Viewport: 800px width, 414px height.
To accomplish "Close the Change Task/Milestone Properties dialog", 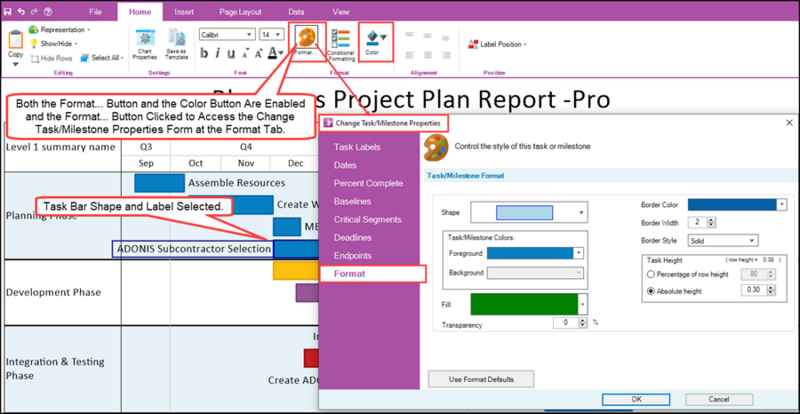I will click(x=789, y=123).
